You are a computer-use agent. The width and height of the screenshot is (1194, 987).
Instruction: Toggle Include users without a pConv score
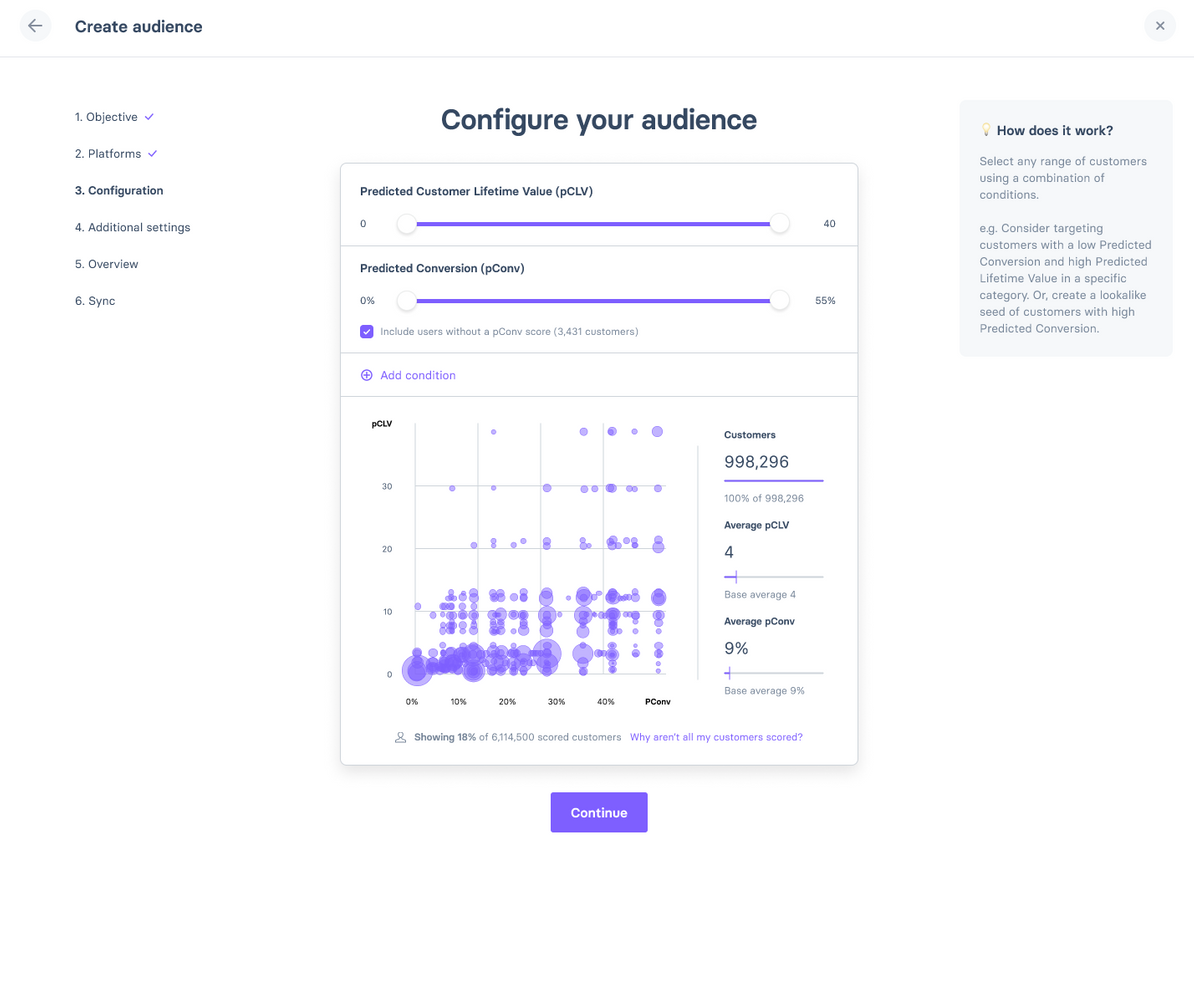[367, 331]
